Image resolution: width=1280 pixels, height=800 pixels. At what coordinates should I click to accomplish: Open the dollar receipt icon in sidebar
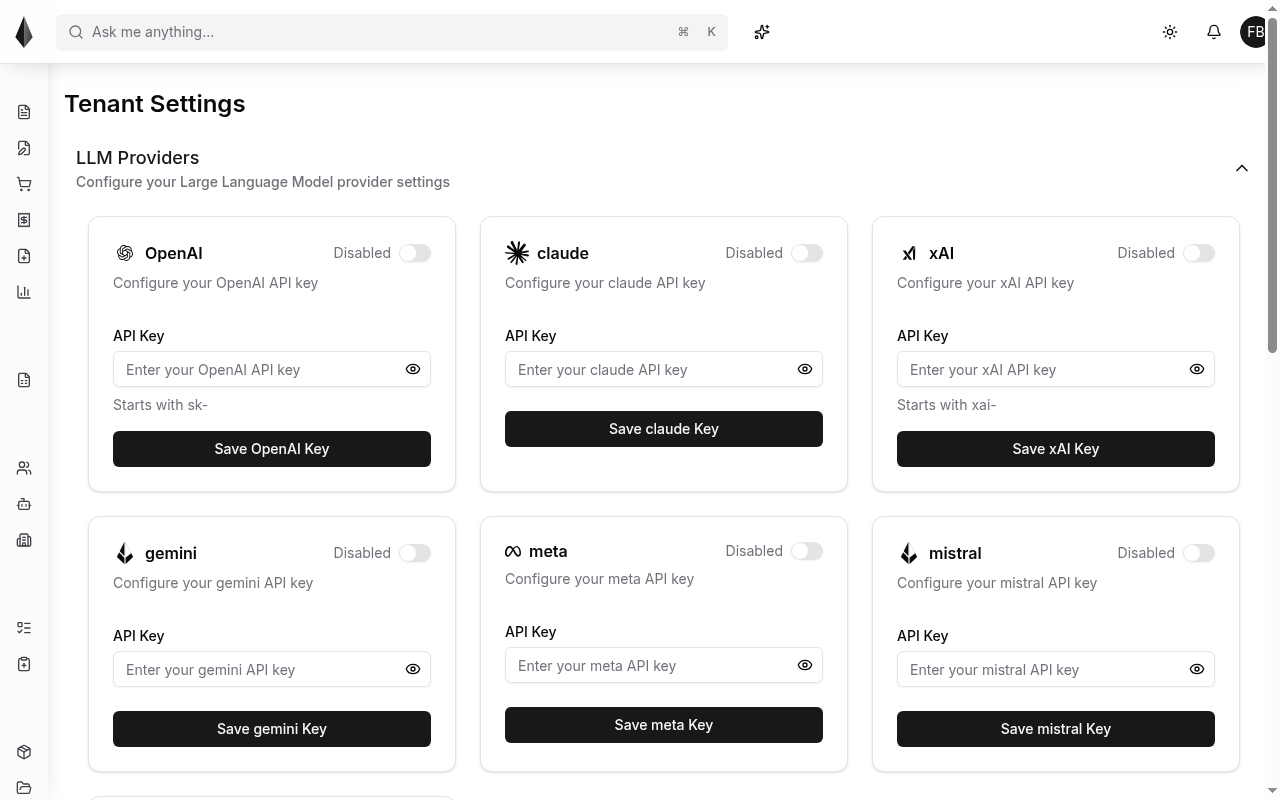pyautogui.click(x=24, y=220)
